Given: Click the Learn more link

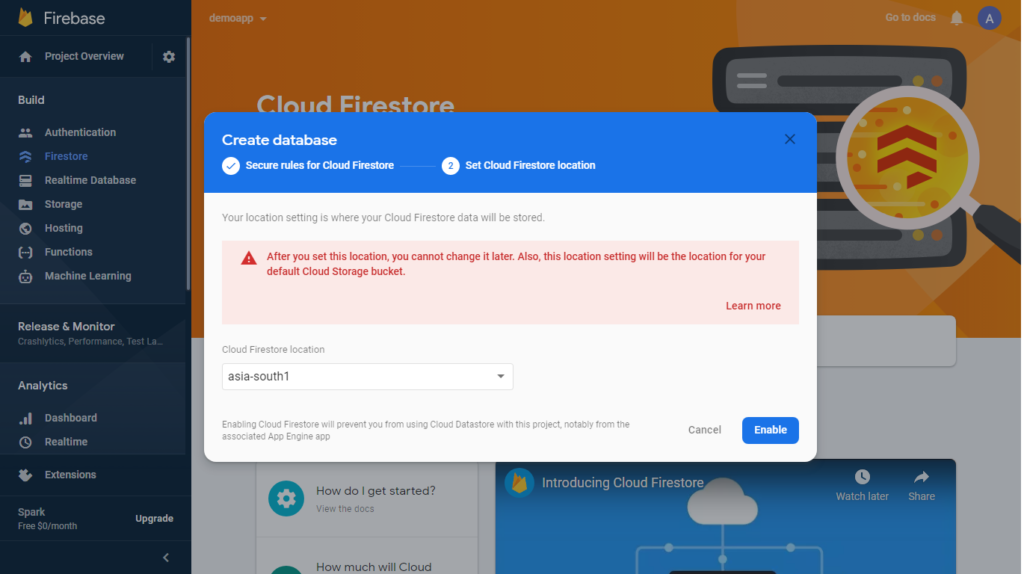Looking at the screenshot, I should [753, 306].
